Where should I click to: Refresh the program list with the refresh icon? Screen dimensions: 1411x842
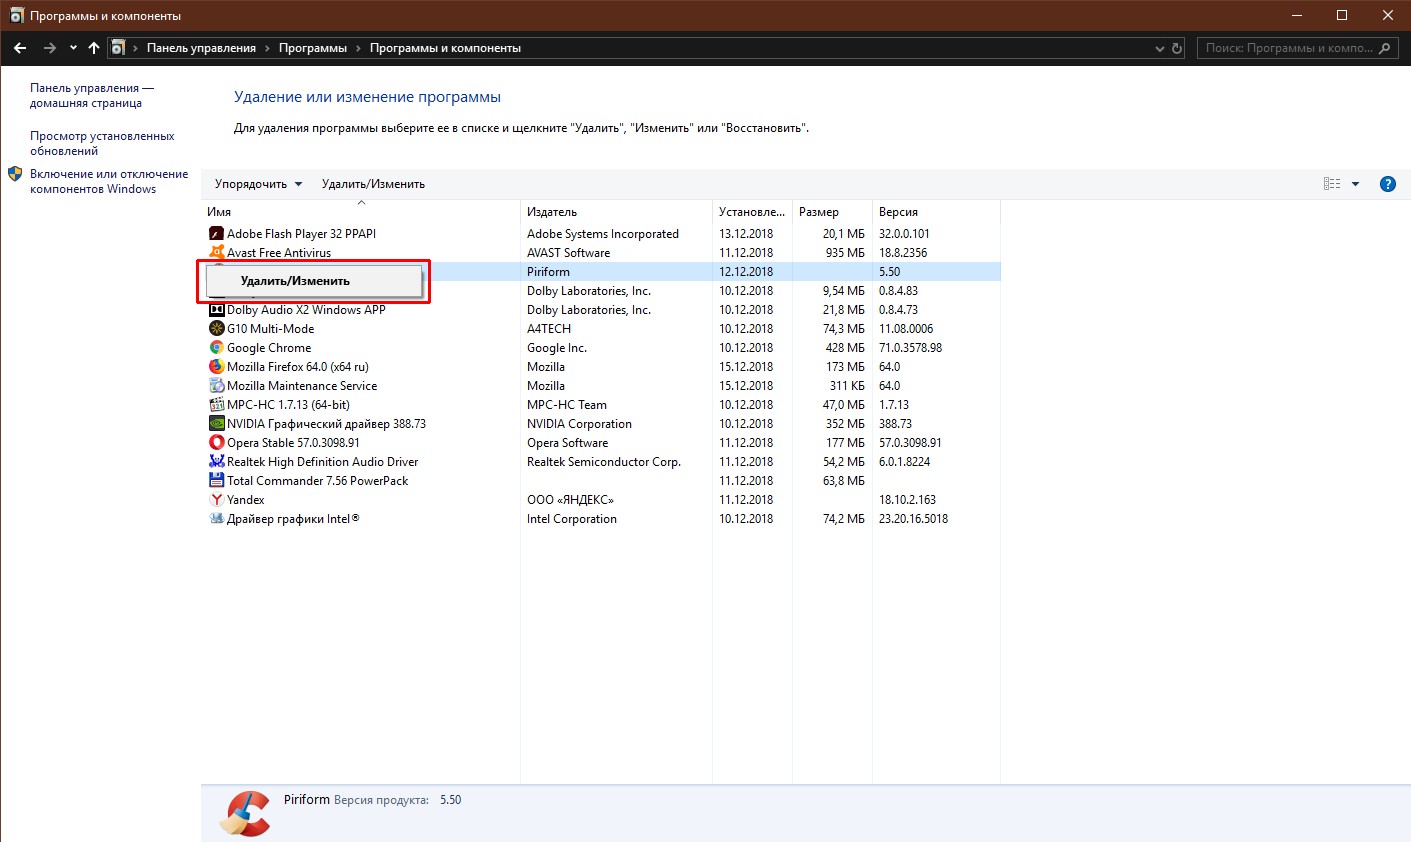(1177, 48)
